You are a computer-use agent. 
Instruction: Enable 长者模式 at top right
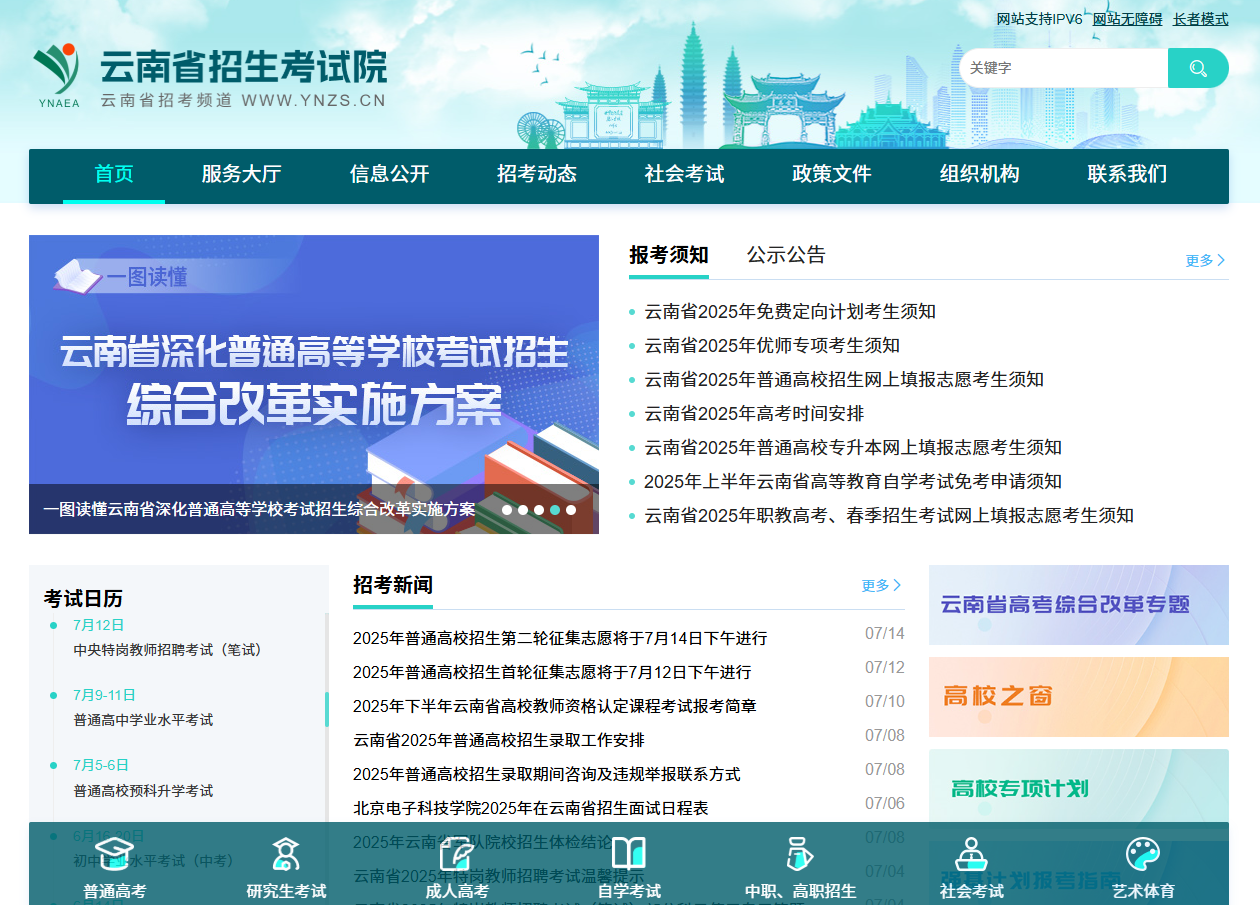1200,19
